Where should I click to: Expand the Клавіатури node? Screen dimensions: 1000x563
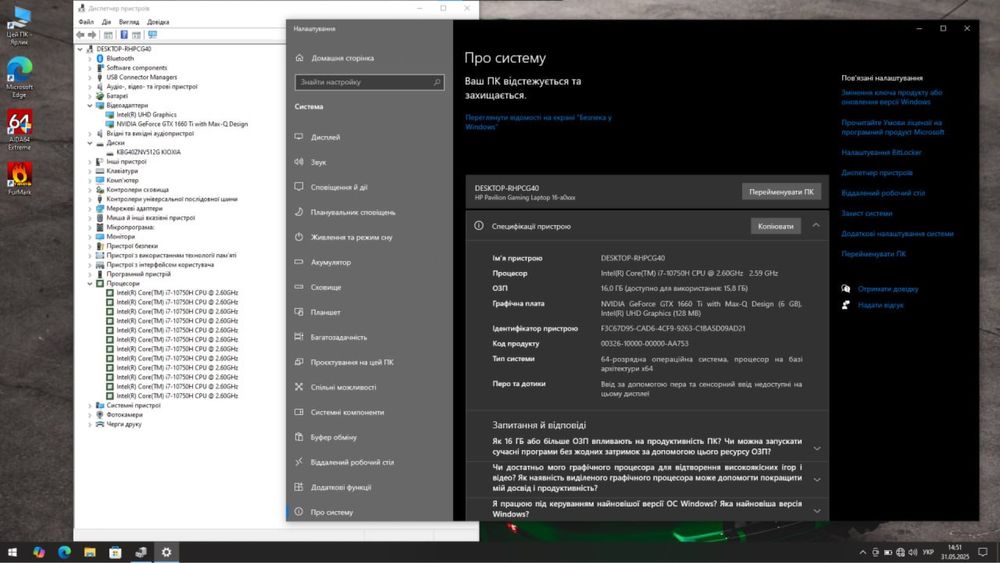coord(90,171)
